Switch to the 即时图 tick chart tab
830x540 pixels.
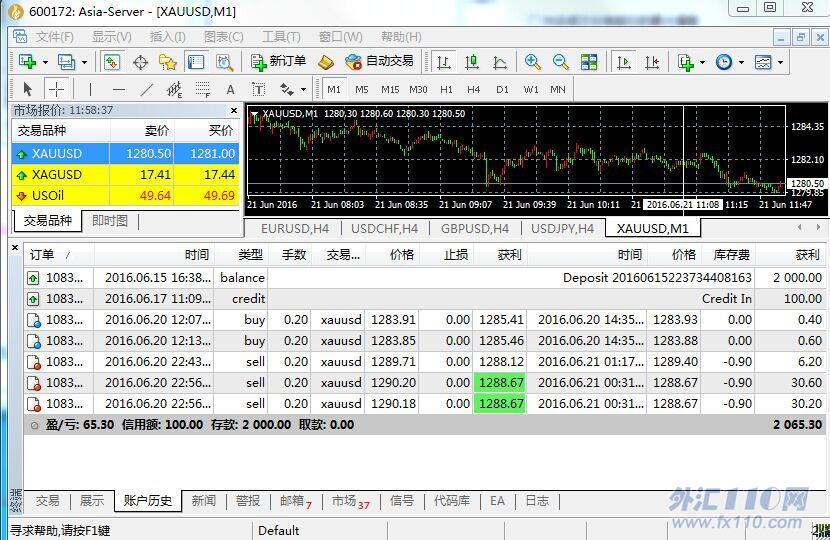[x=110, y=220]
